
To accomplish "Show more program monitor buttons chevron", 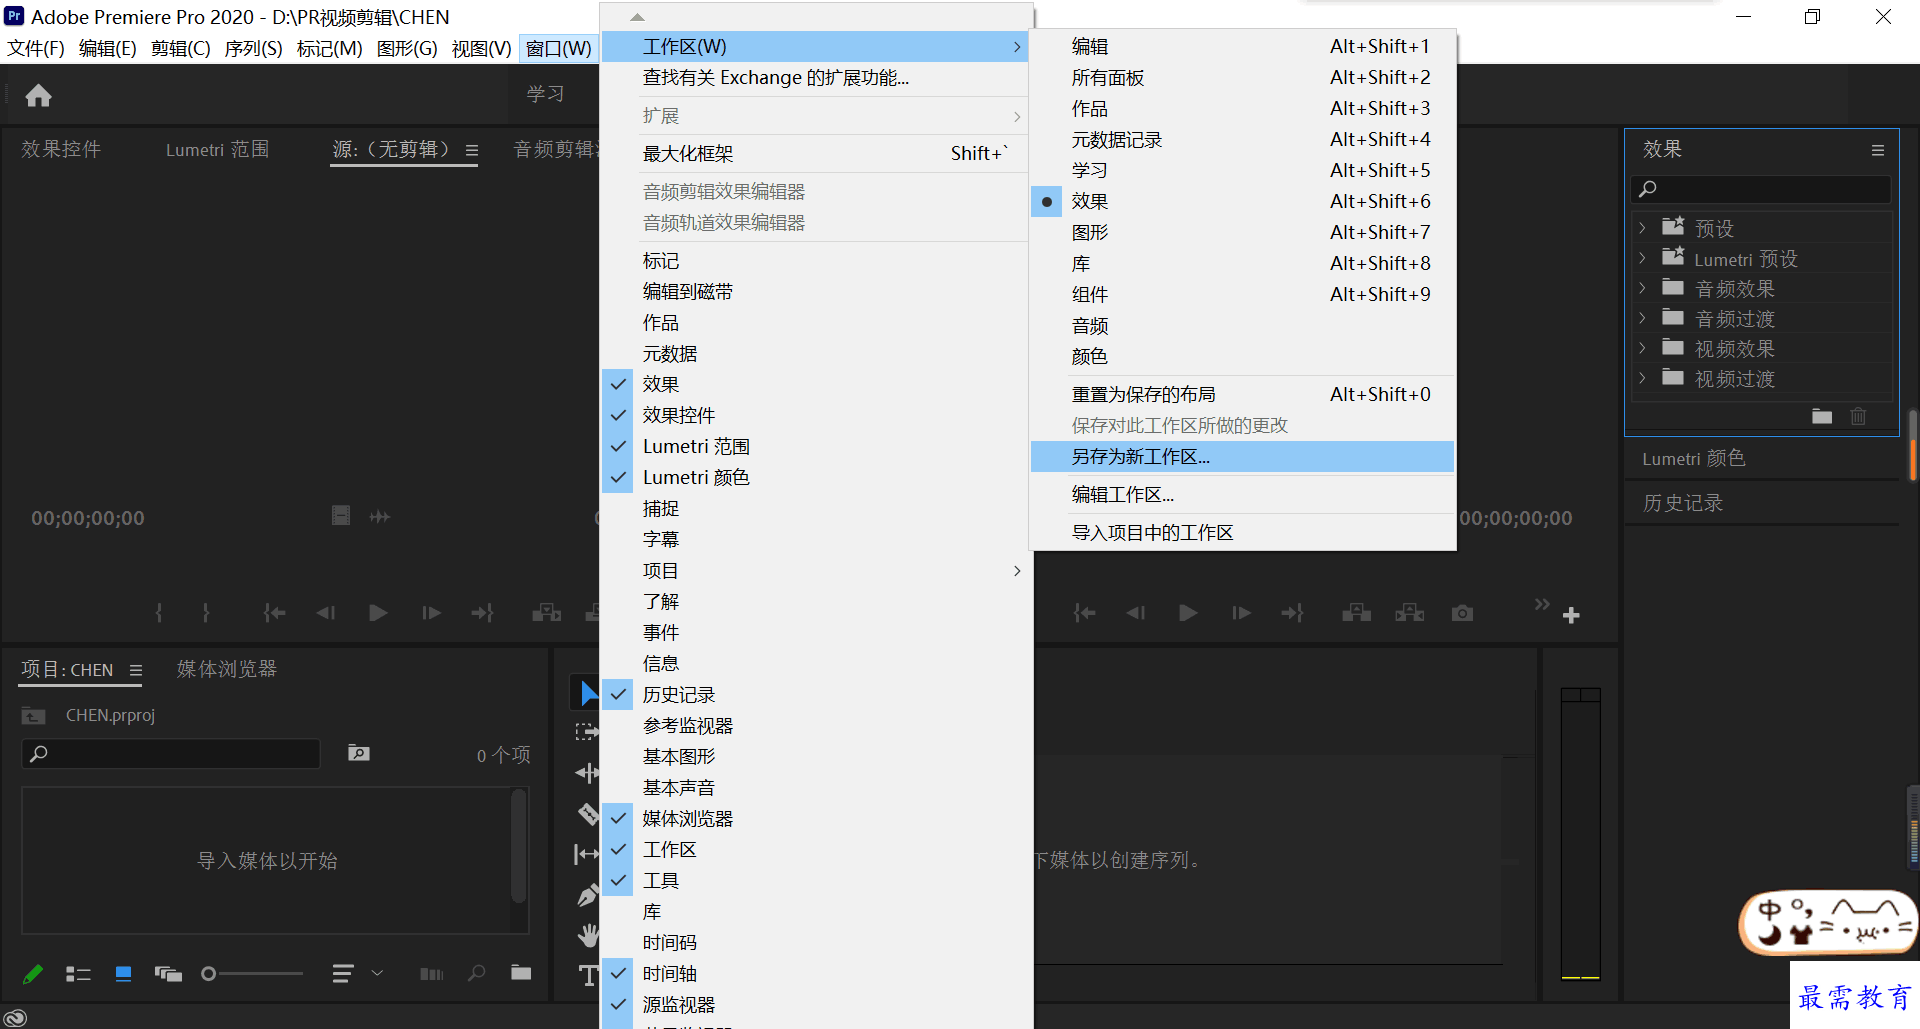I will tap(1541, 604).
